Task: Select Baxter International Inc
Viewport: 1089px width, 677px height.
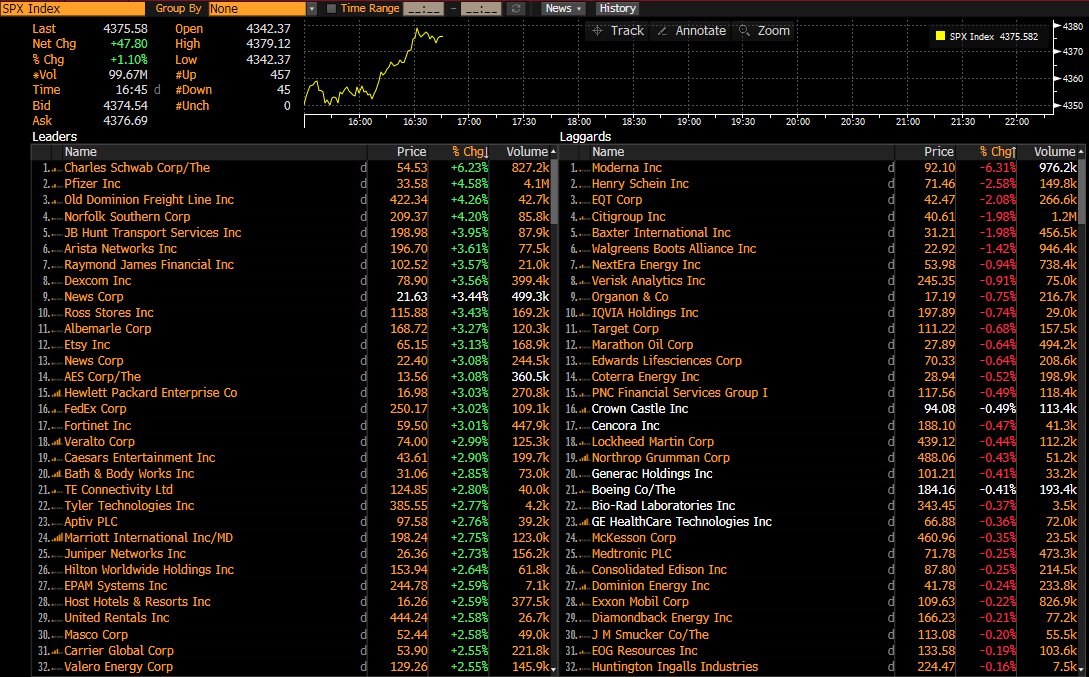Action: [661, 233]
